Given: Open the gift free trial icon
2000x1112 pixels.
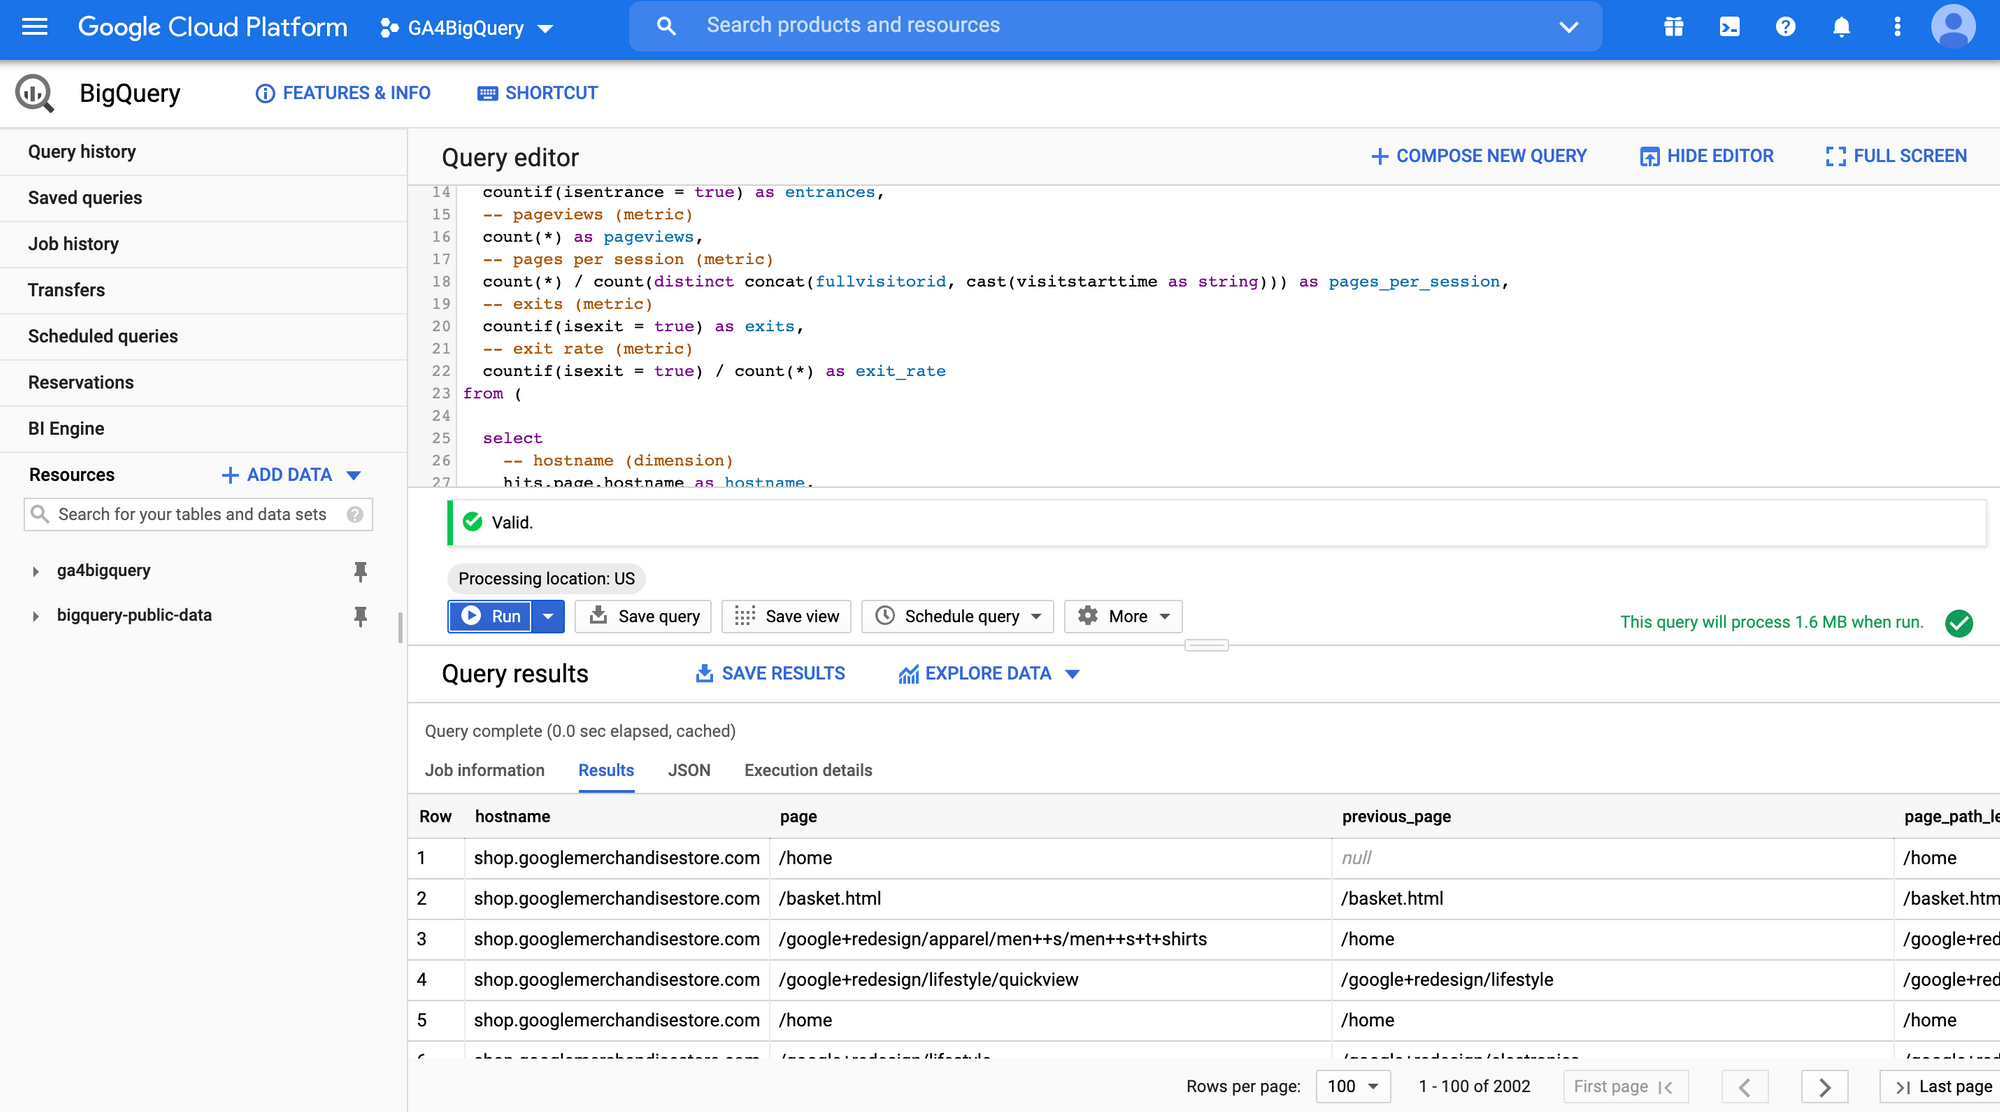Looking at the screenshot, I should (1674, 27).
